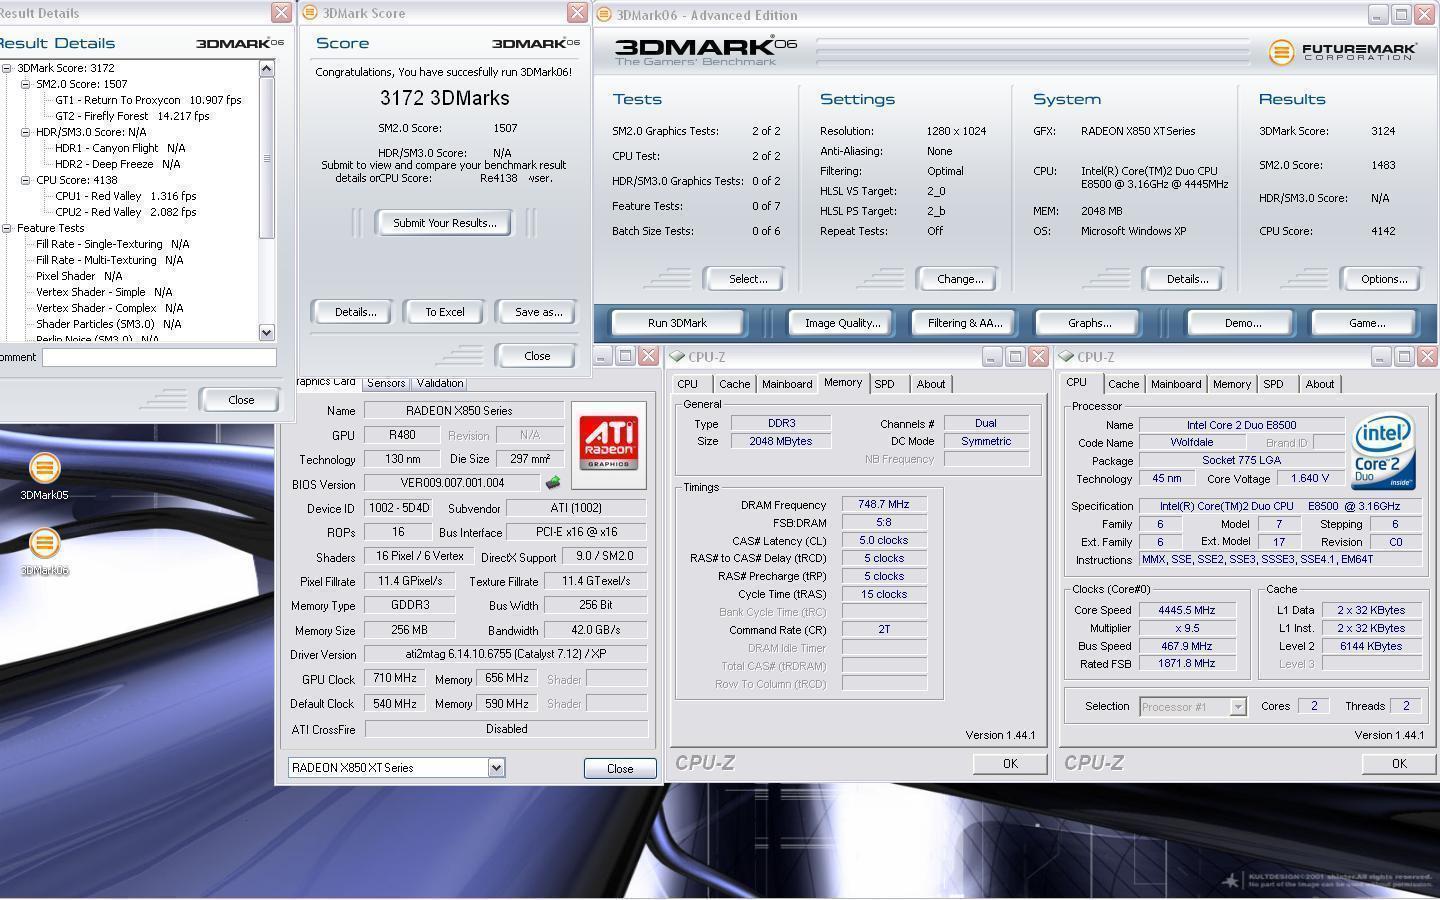Click the Submit Your Results button
This screenshot has height=900, width=1440.
444,223
